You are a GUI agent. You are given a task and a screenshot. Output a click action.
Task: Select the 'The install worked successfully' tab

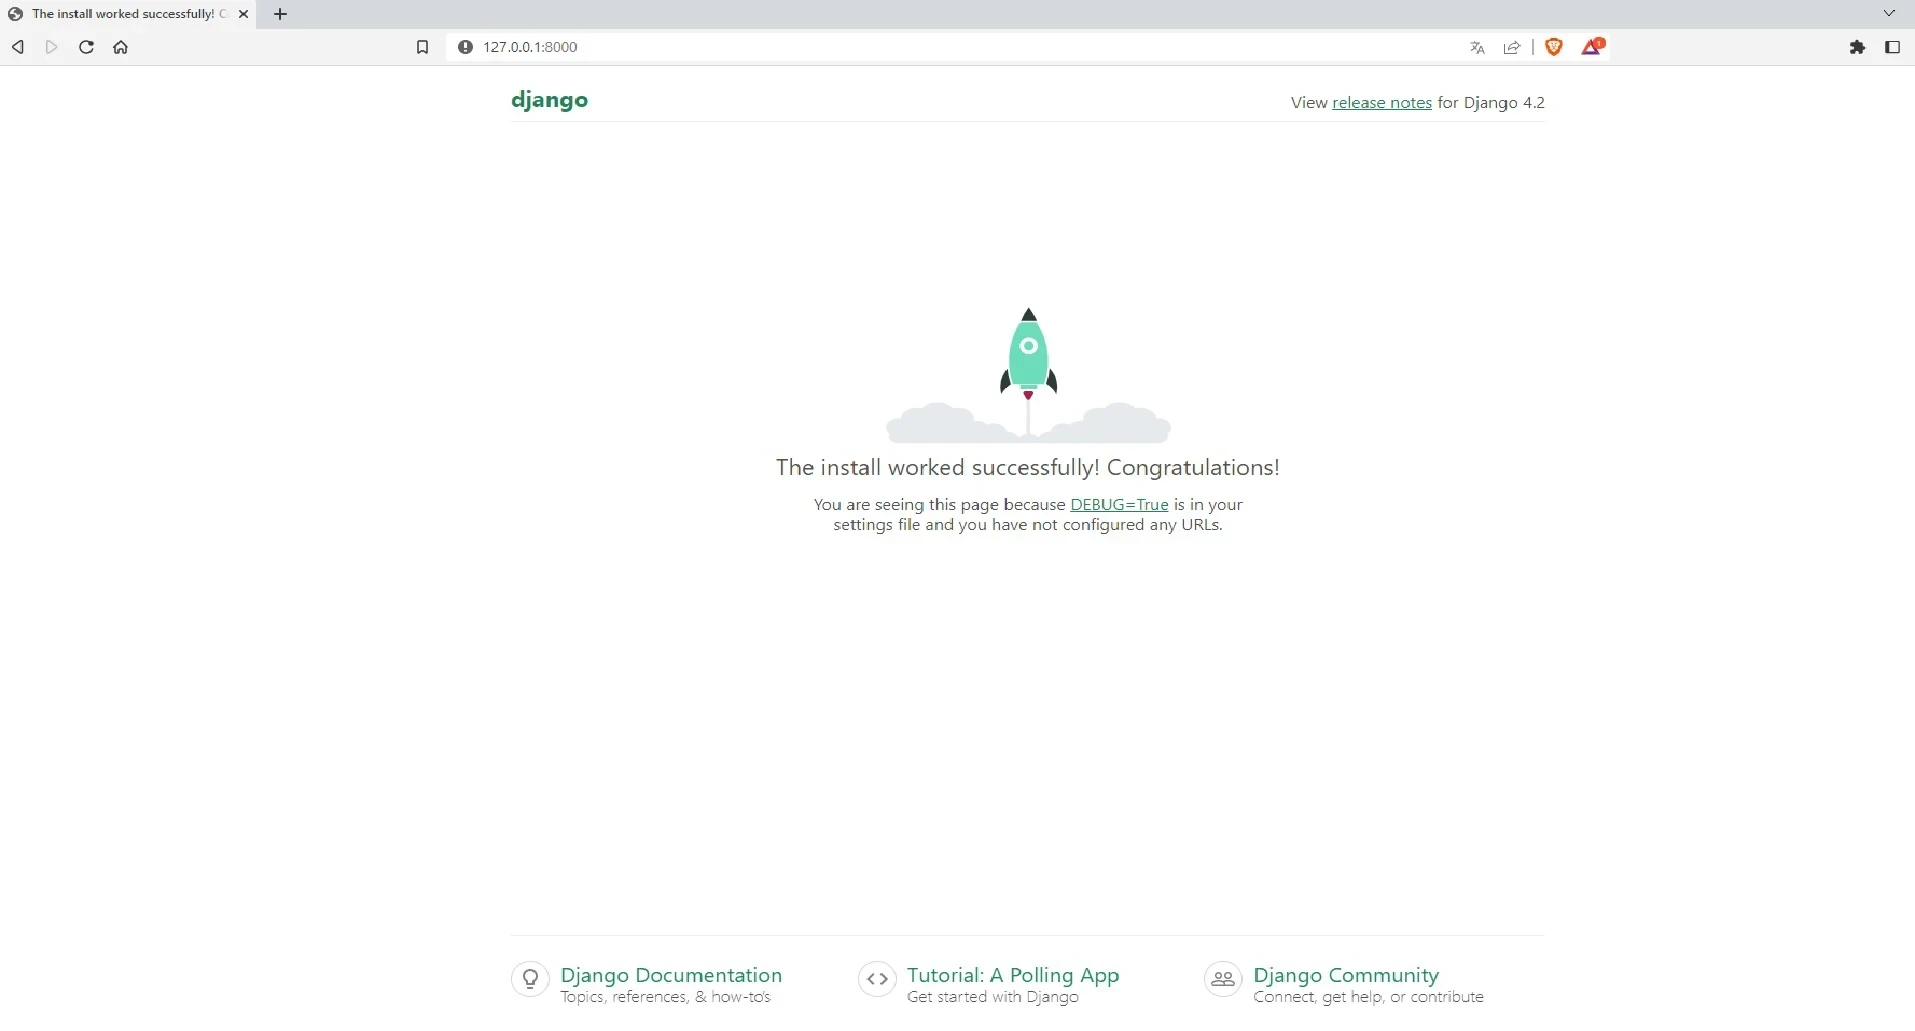(122, 14)
